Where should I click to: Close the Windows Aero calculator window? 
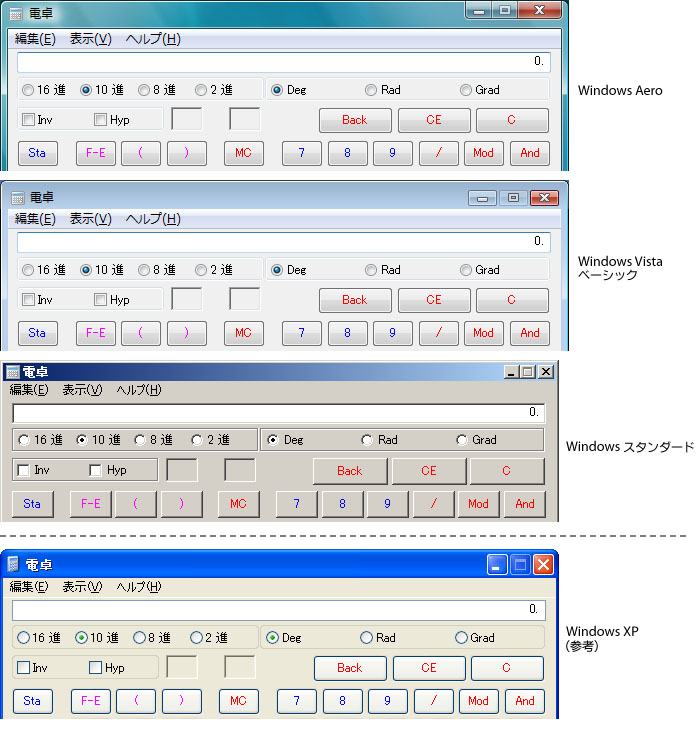(x=540, y=10)
